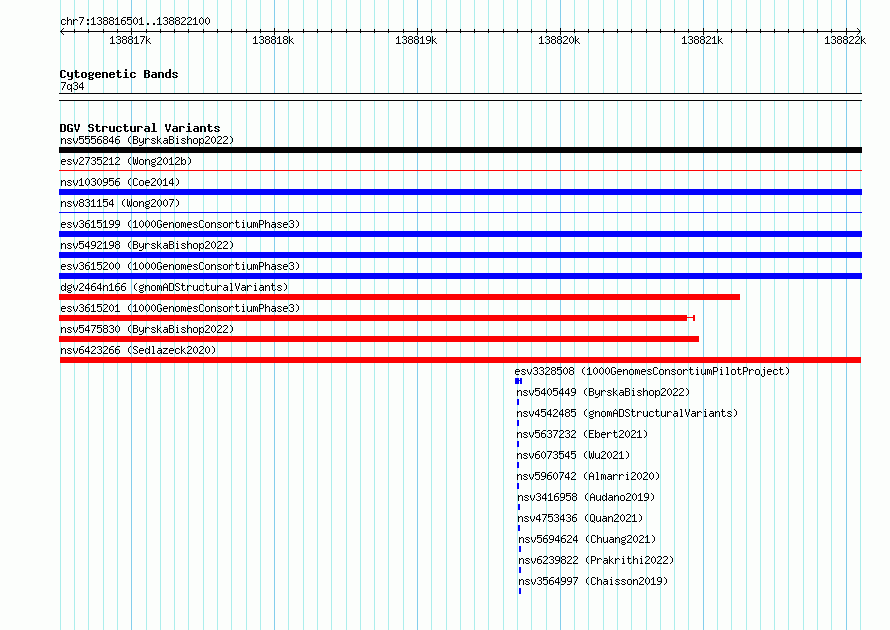Screen dimensions: 890x630
Task: Click nsv3564997 (Chaisson2019) label
Action: click(593, 581)
